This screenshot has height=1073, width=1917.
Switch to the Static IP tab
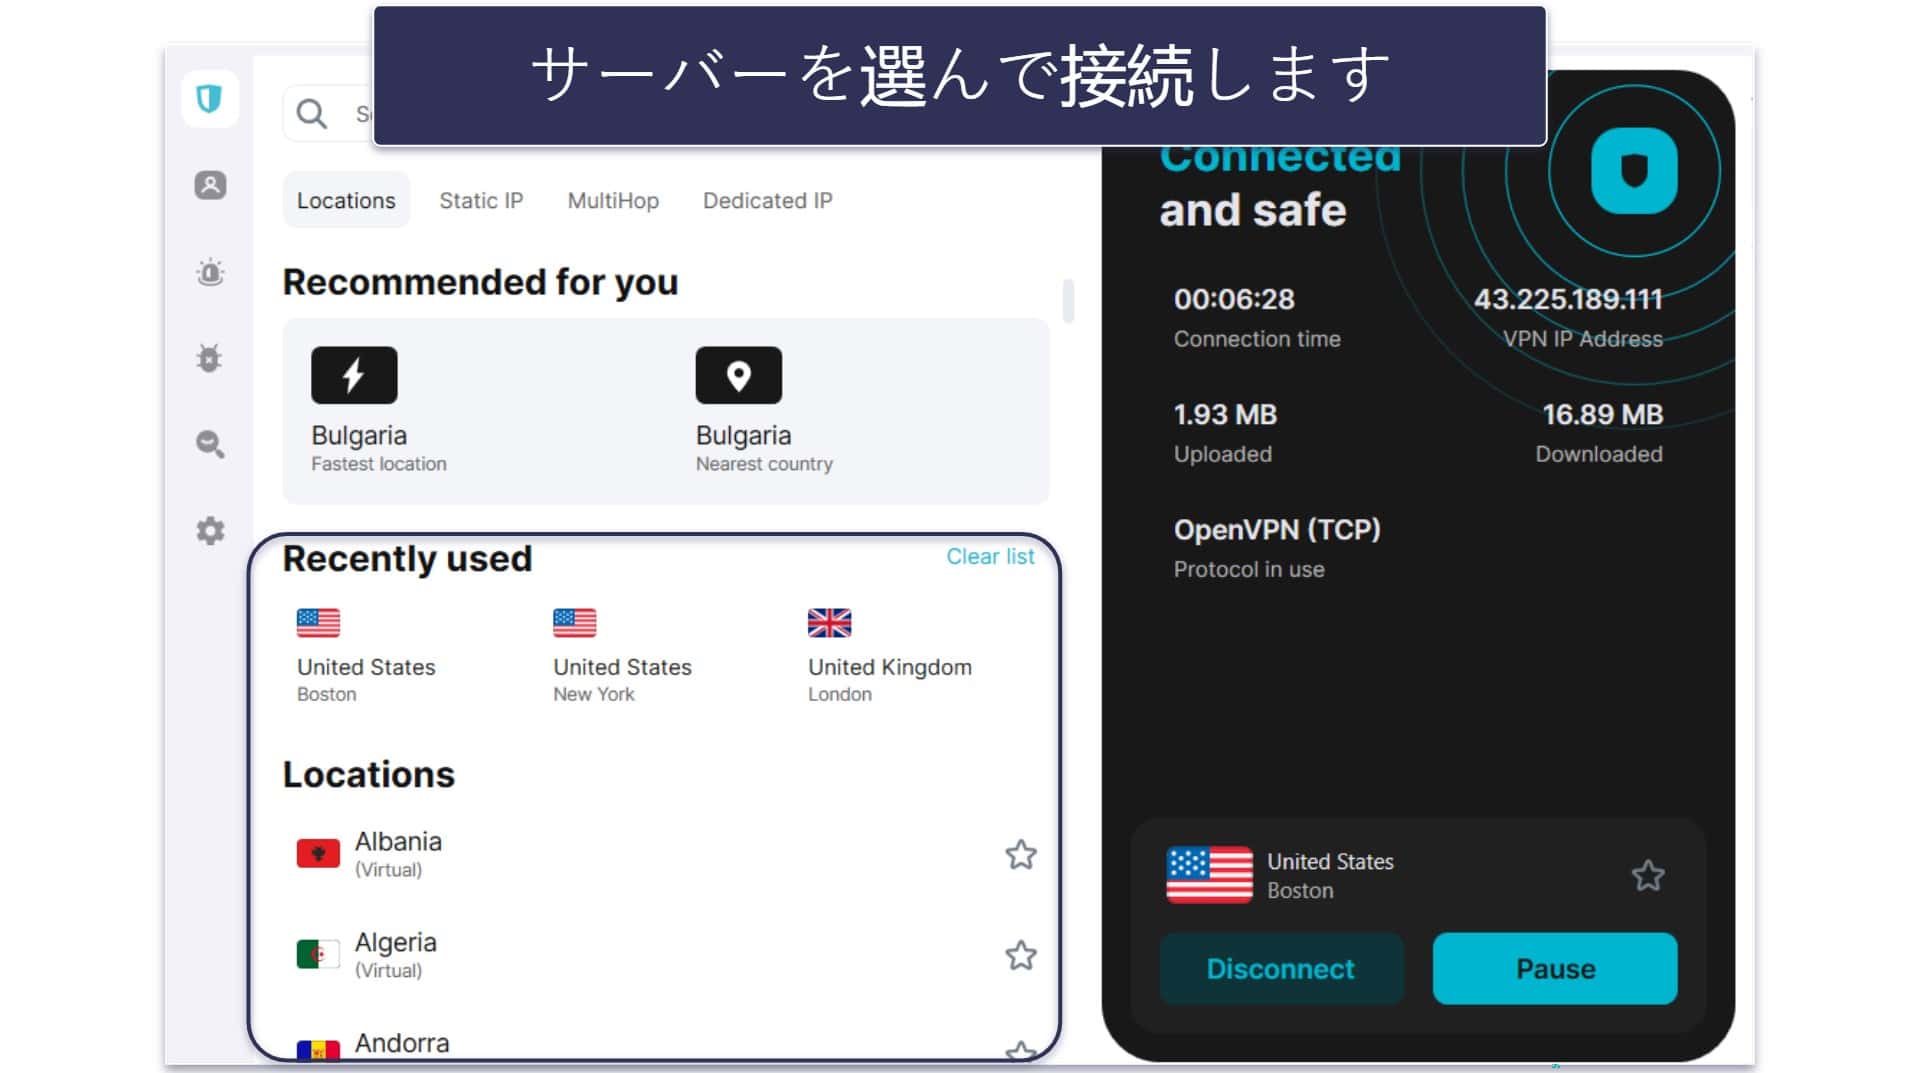tap(481, 200)
